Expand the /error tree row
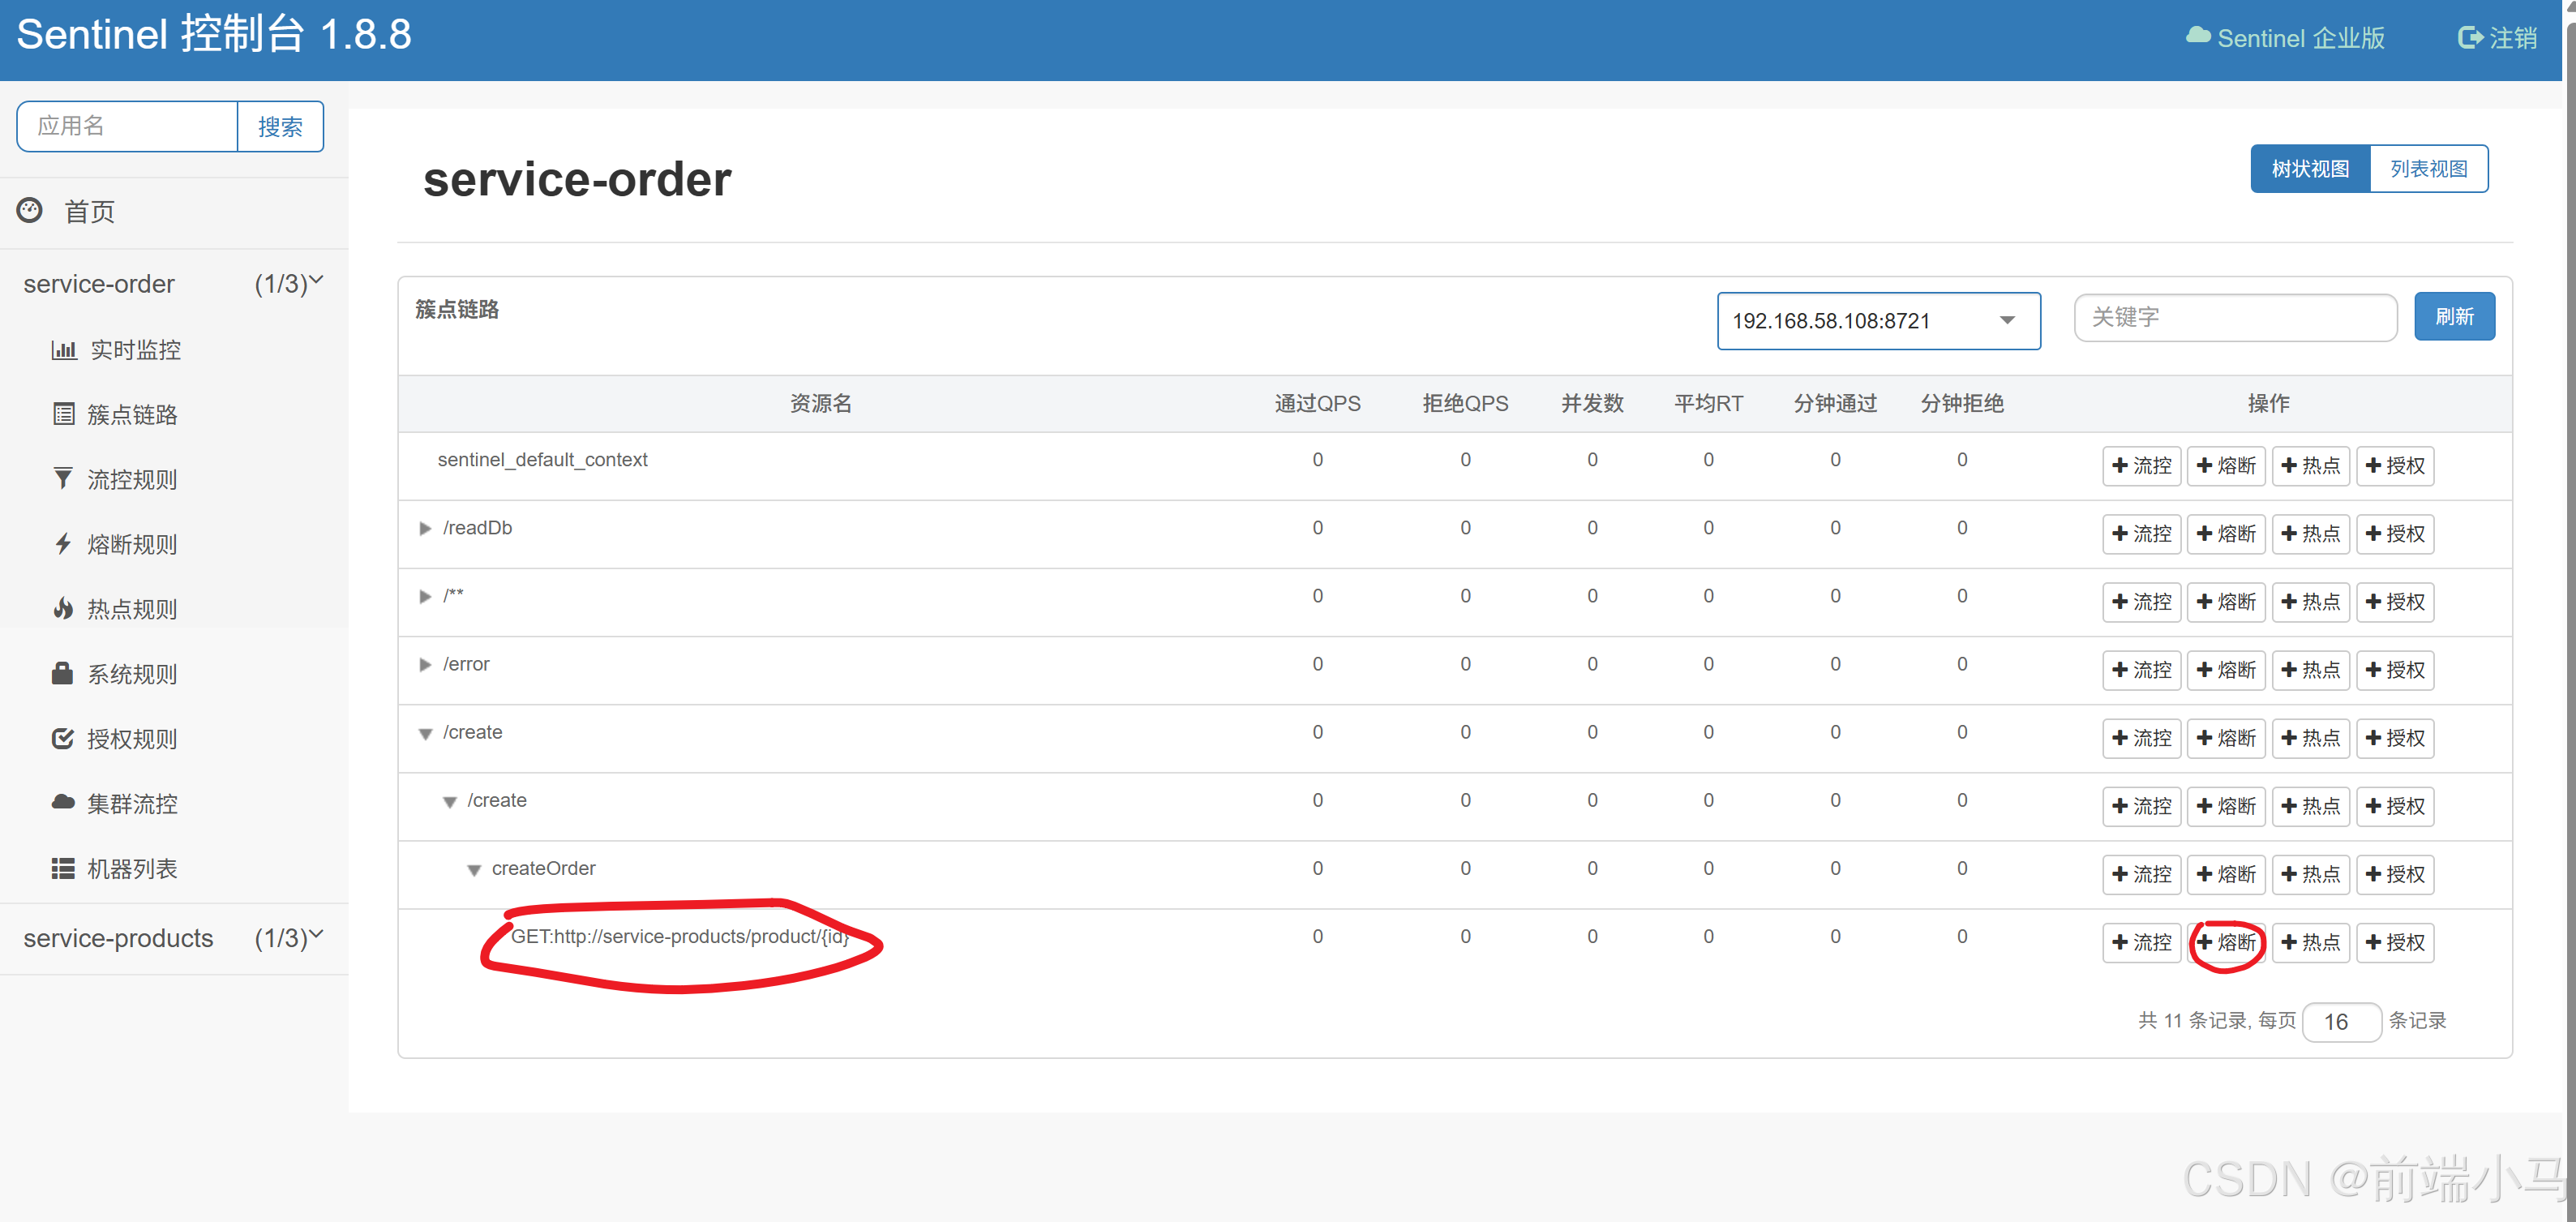The image size is (2576, 1222). click(x=425, y=665)
